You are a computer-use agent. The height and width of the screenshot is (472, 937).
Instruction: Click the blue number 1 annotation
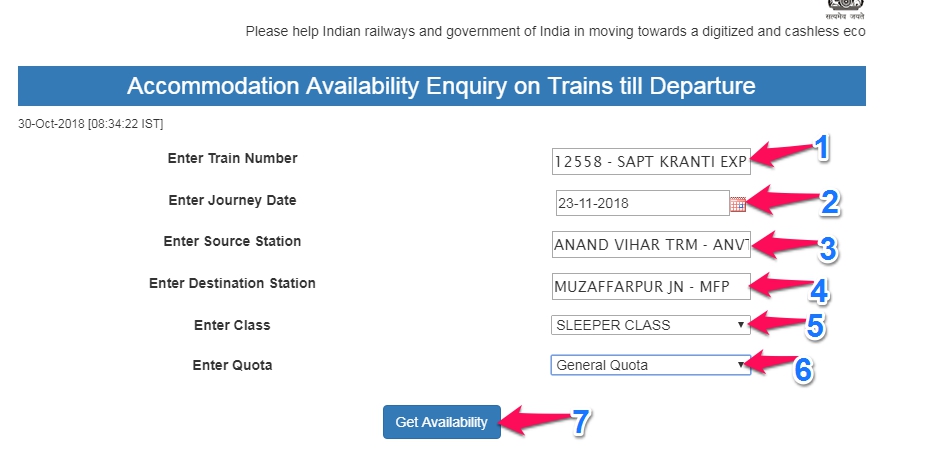pos(820,150)
